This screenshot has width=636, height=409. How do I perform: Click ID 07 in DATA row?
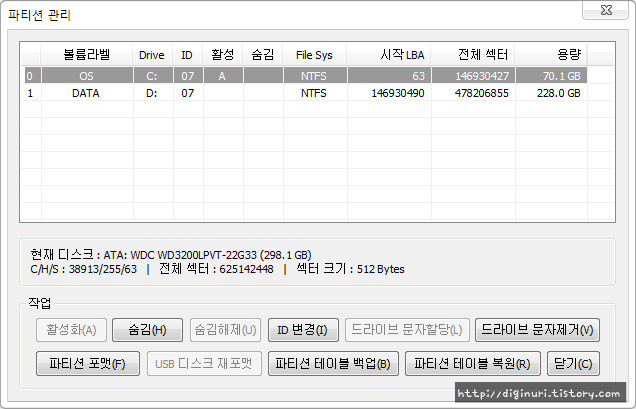[x=187, y=93]
